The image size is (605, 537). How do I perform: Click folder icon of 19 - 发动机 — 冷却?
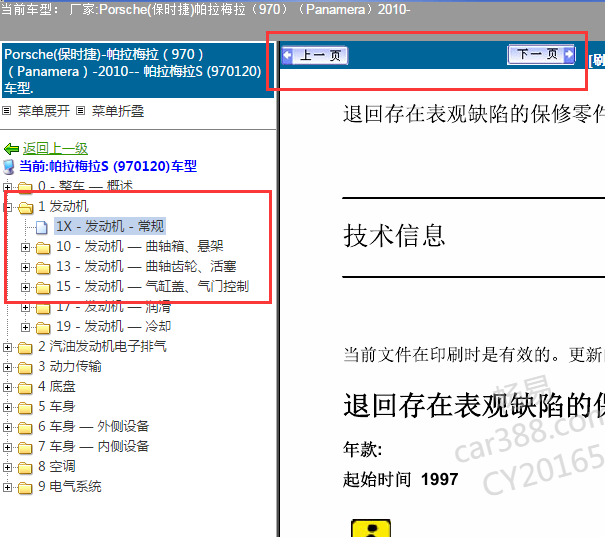(x=43, y=328)
